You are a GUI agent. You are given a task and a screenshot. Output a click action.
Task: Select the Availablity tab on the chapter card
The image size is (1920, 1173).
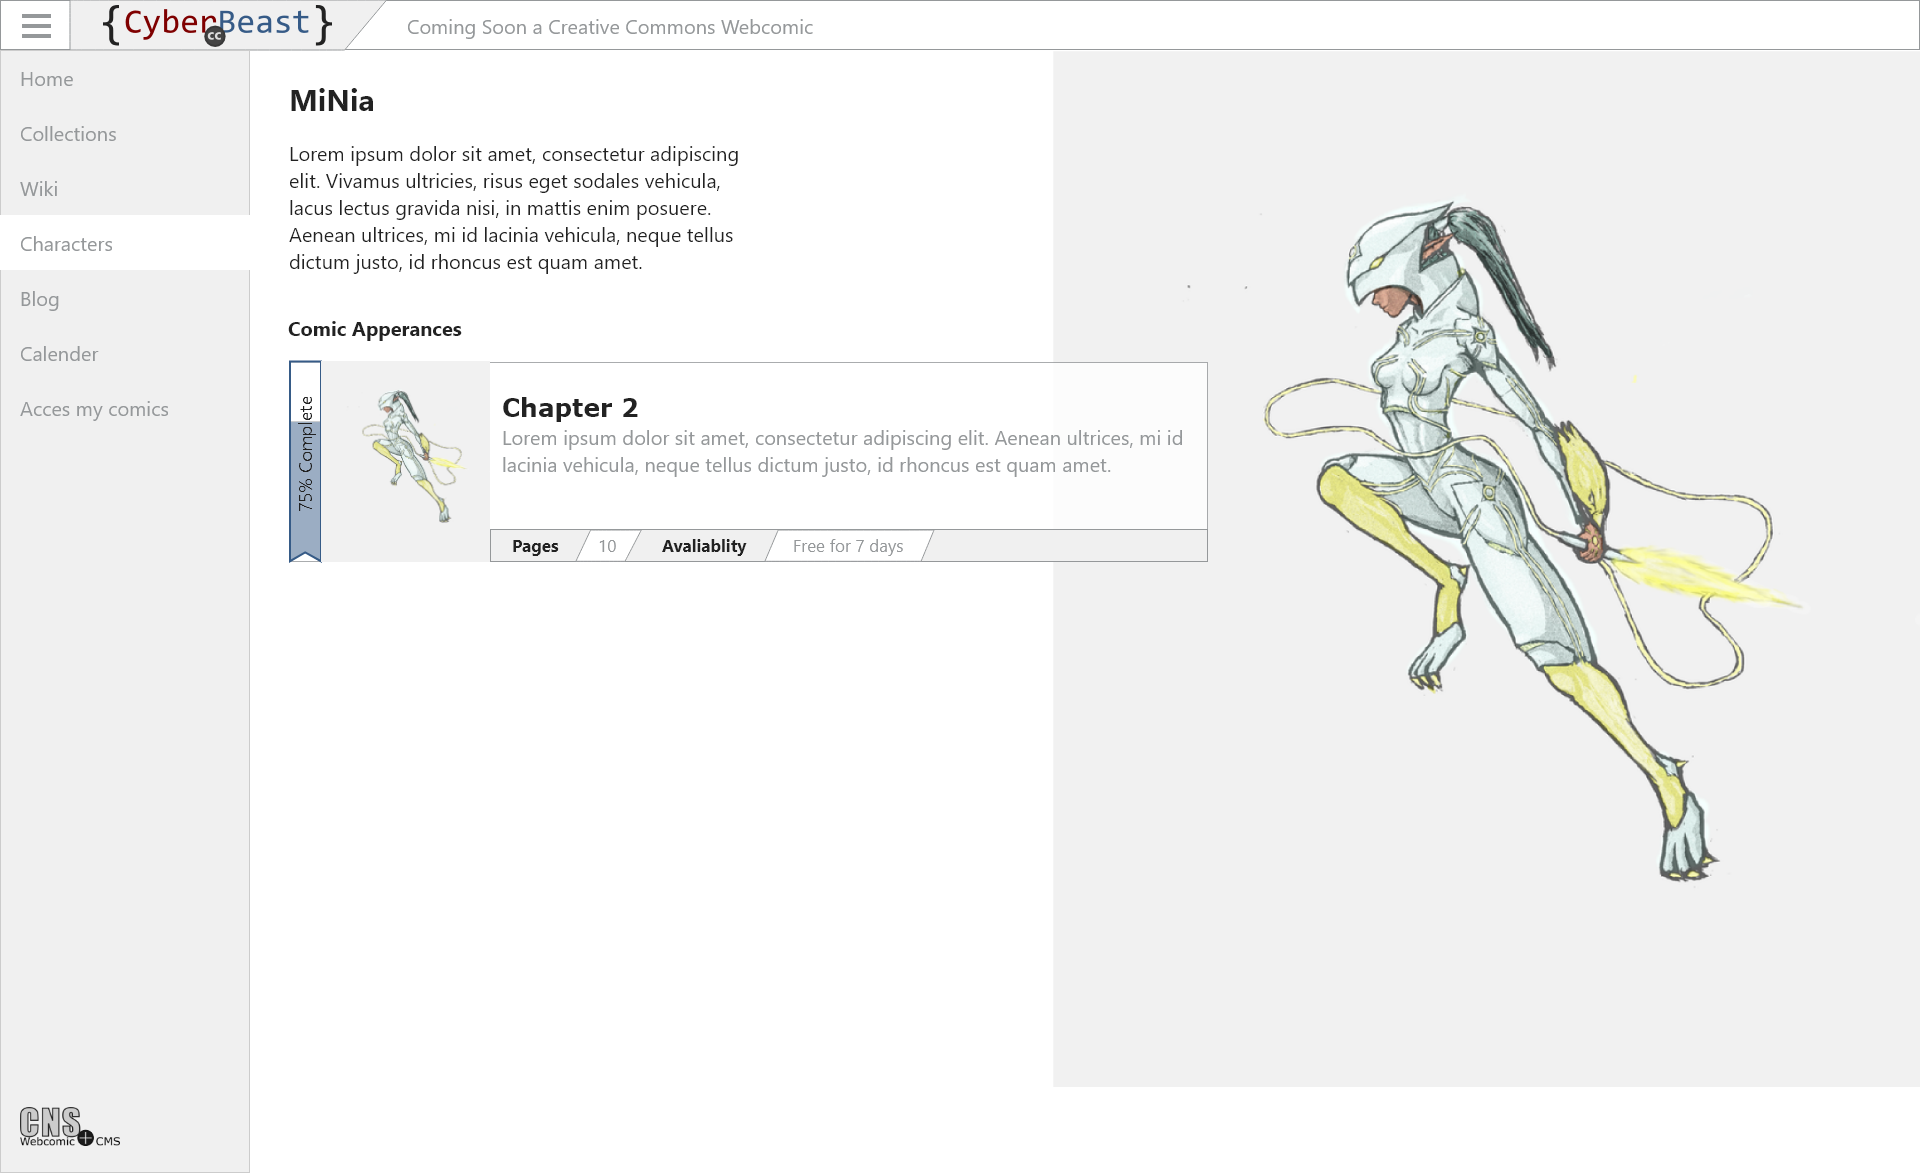[x=703, y=545]
